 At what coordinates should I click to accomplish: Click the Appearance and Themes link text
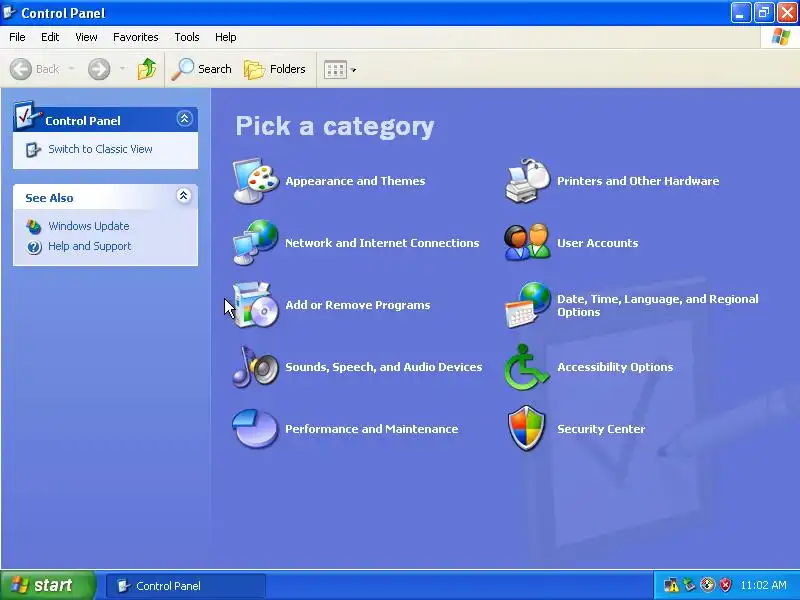point(355,181)
